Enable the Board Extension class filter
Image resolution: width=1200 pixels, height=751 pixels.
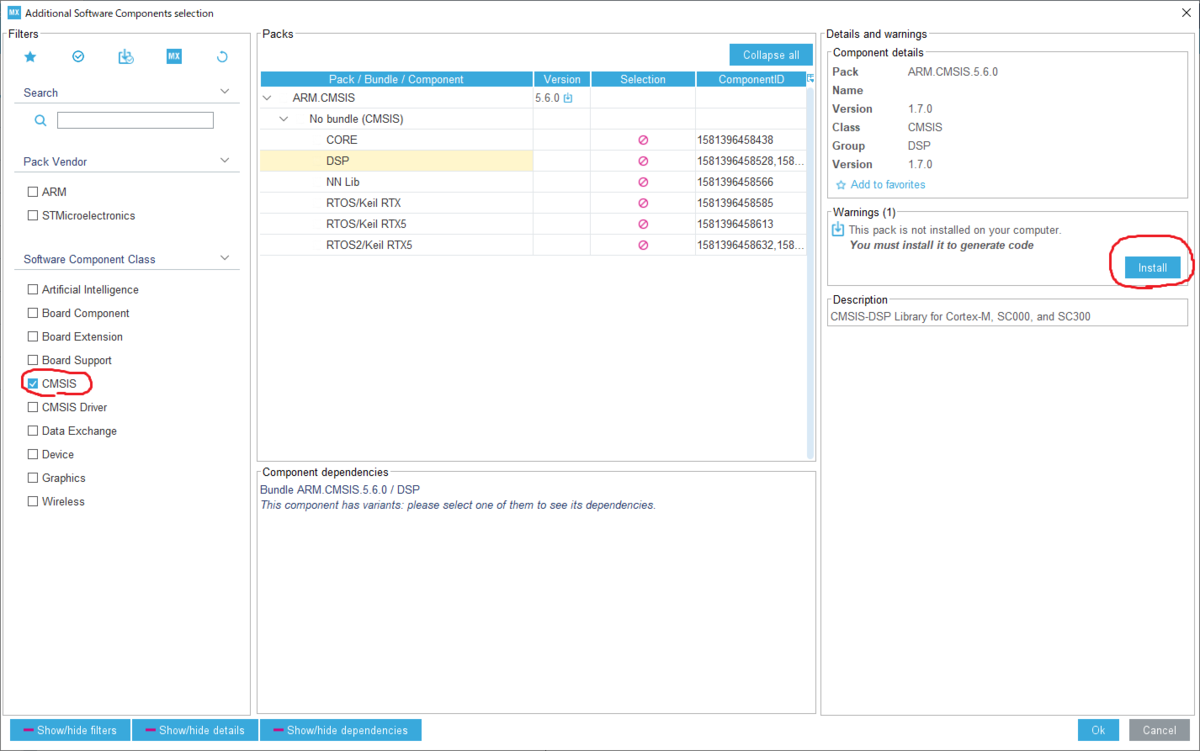[x=33, y=337]
